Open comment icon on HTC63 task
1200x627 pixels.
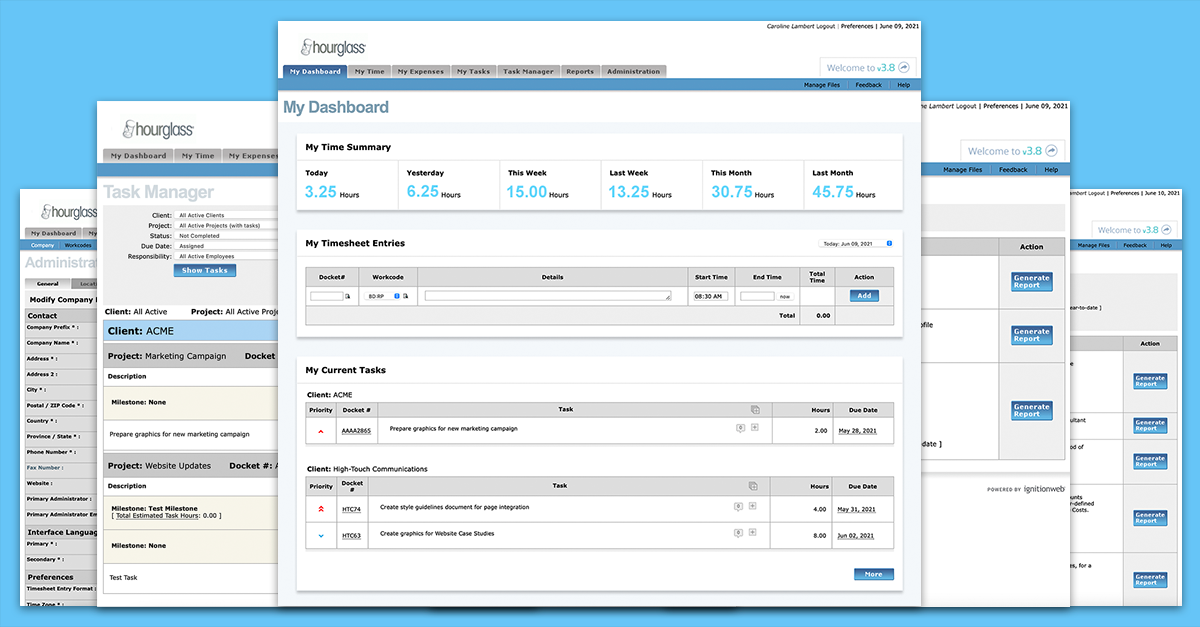click(740, 533)
